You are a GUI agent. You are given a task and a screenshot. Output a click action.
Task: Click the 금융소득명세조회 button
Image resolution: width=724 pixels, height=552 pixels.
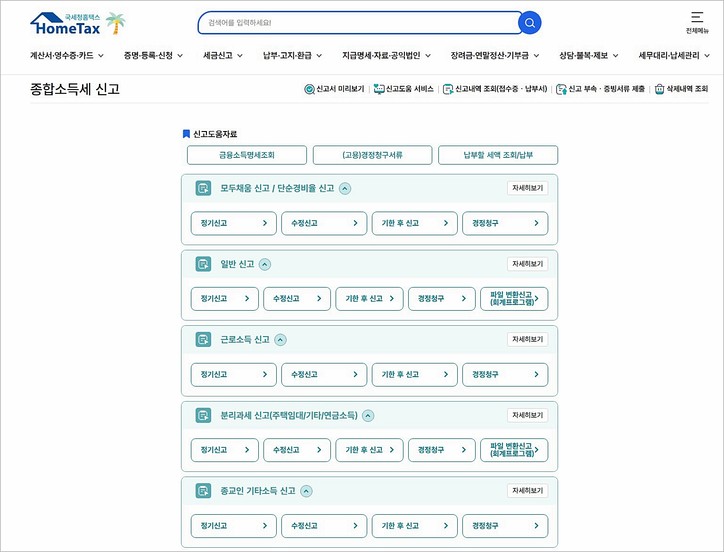click(246, 155)
